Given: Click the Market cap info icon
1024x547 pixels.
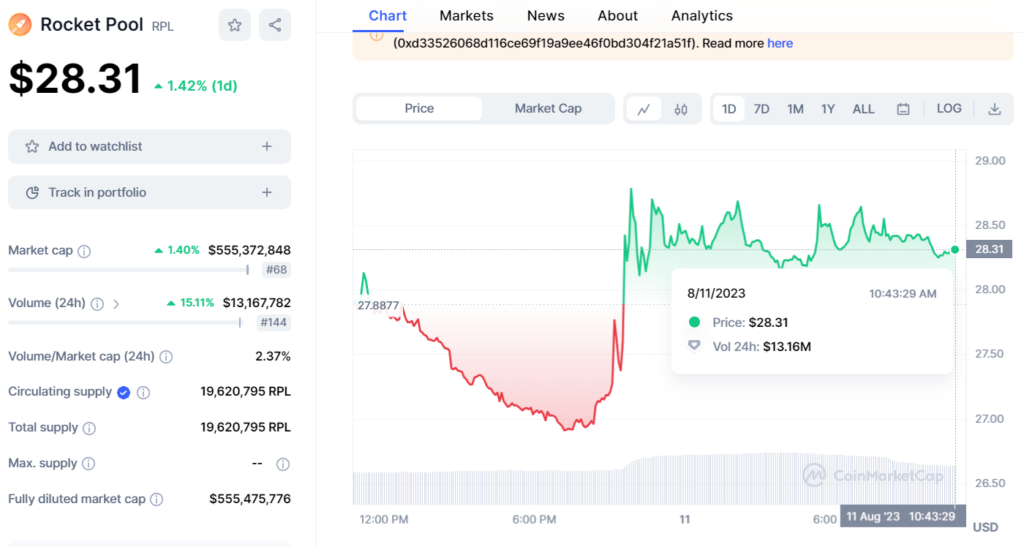Looking at the screenshot, I should click(x=84, y=251).
